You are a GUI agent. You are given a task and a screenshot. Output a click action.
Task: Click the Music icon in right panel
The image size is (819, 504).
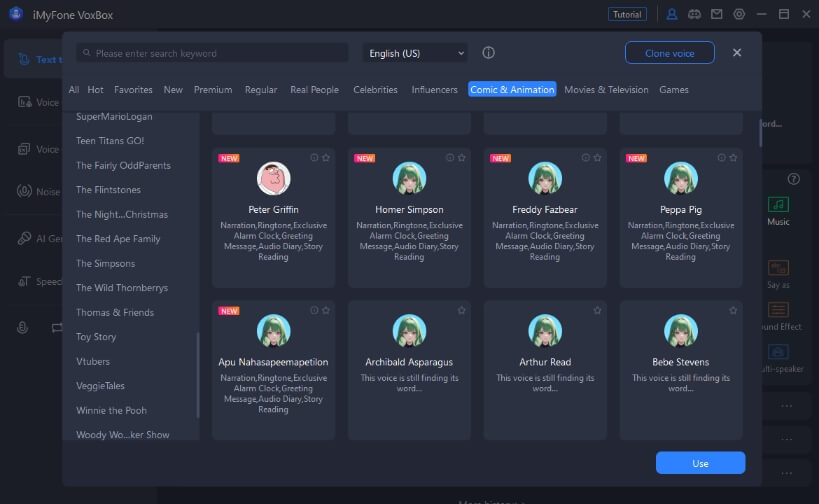pyautogui.click(x=778, y=204)
